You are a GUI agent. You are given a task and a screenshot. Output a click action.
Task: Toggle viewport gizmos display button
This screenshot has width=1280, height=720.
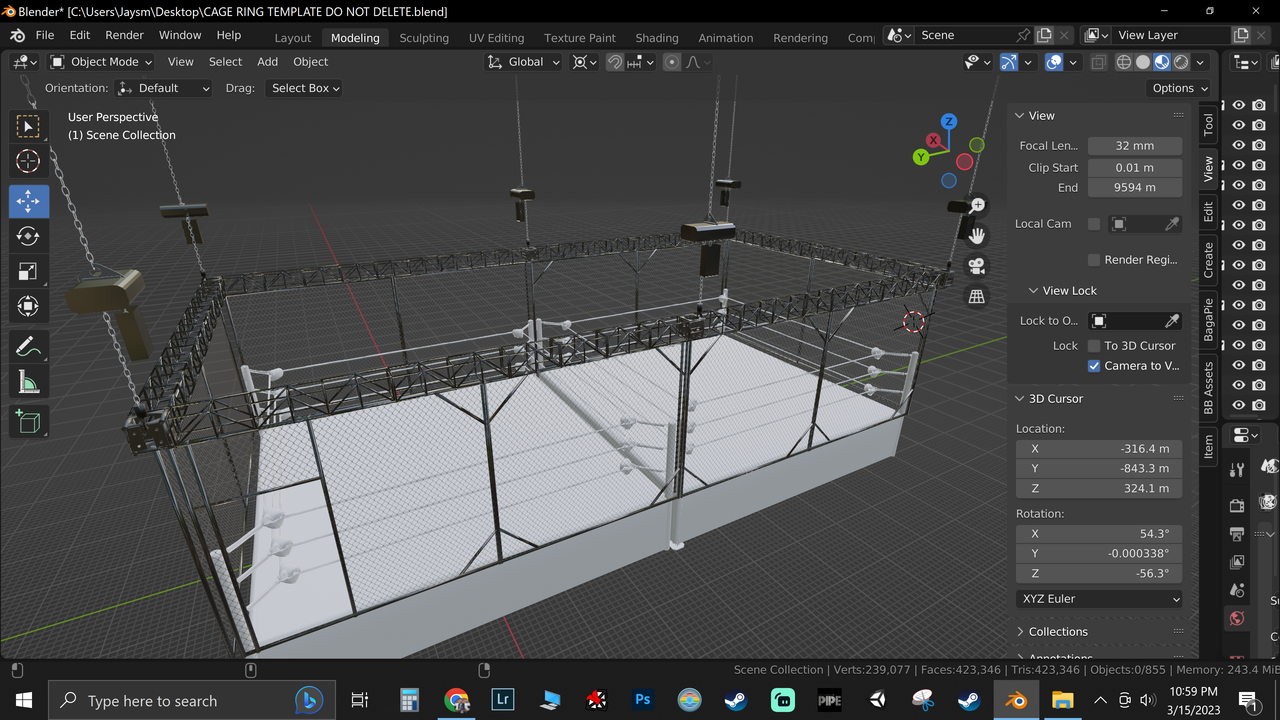pyautogui.click(x=1009, y=62)
